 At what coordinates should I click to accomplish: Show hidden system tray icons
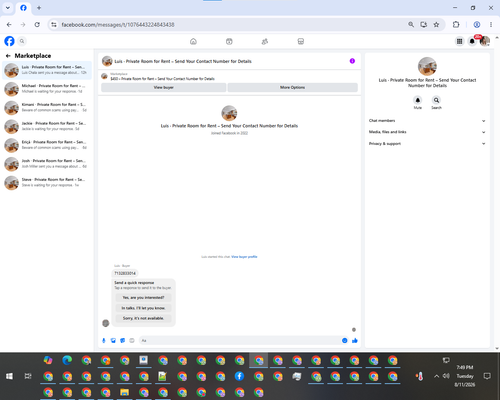tap(436, 376)
